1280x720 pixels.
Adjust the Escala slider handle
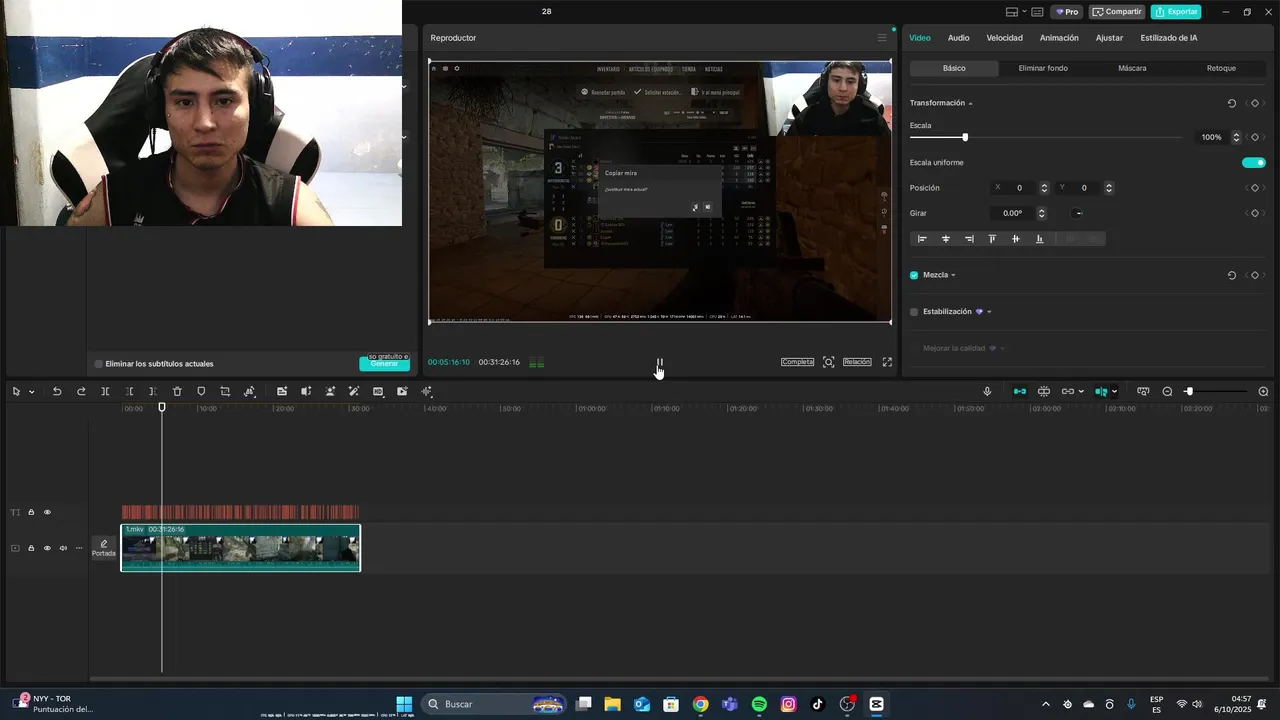[x=965, y=137]
